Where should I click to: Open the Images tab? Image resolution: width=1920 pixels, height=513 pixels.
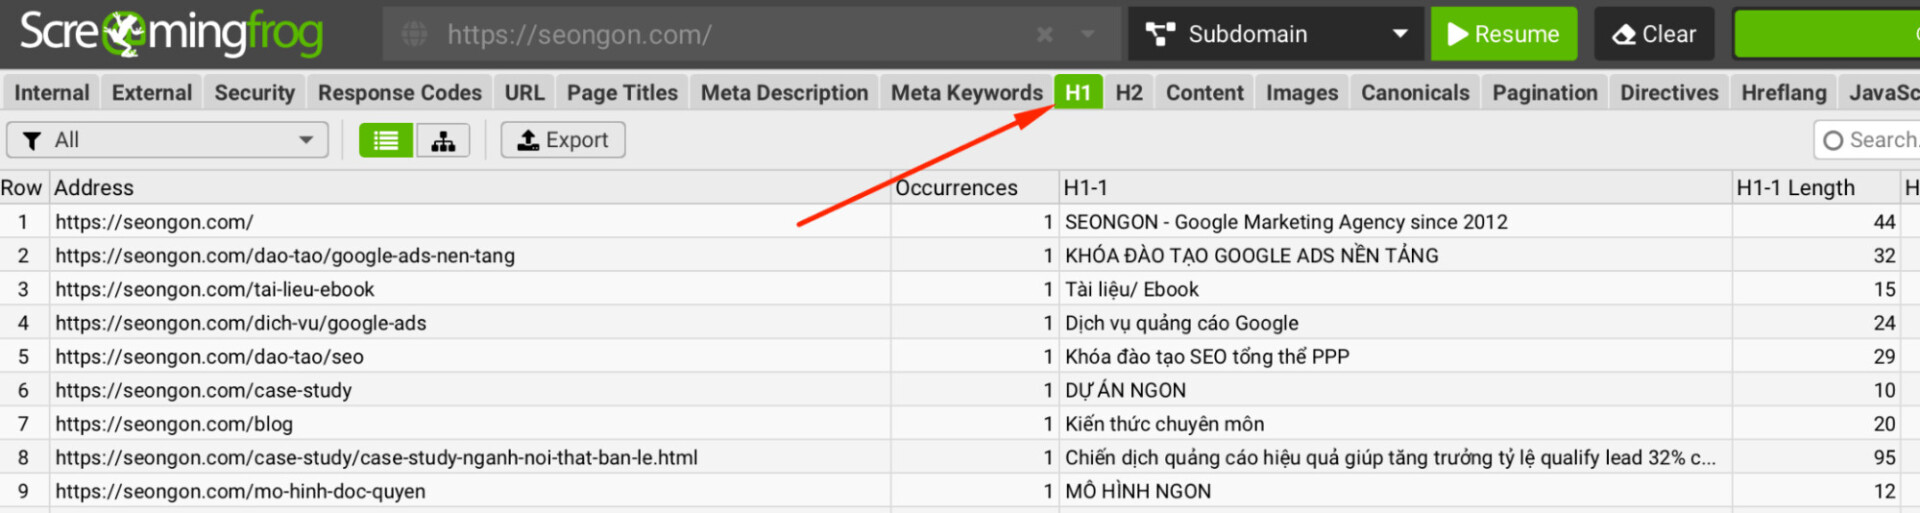click(1302, 92)
